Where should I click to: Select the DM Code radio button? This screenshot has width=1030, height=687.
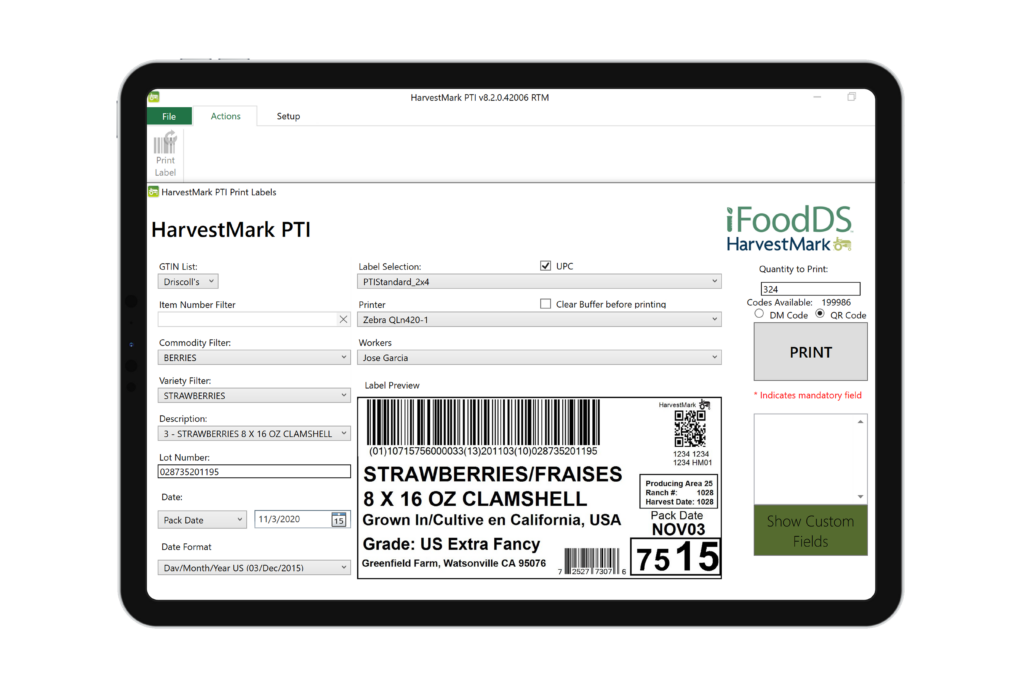point(759,314)
